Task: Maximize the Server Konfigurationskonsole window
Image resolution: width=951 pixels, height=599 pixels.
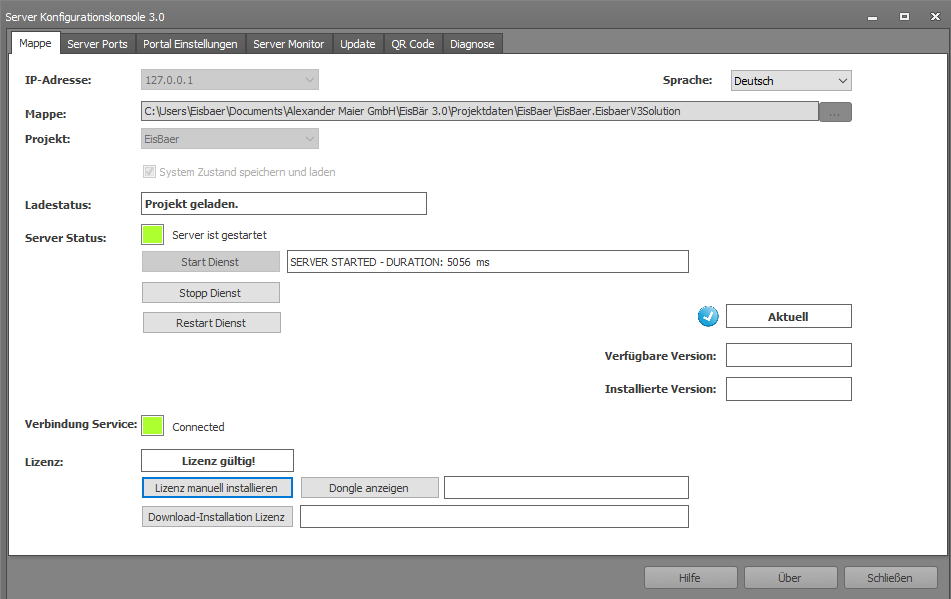Action: pyautogui.click(x=904, y=17)
